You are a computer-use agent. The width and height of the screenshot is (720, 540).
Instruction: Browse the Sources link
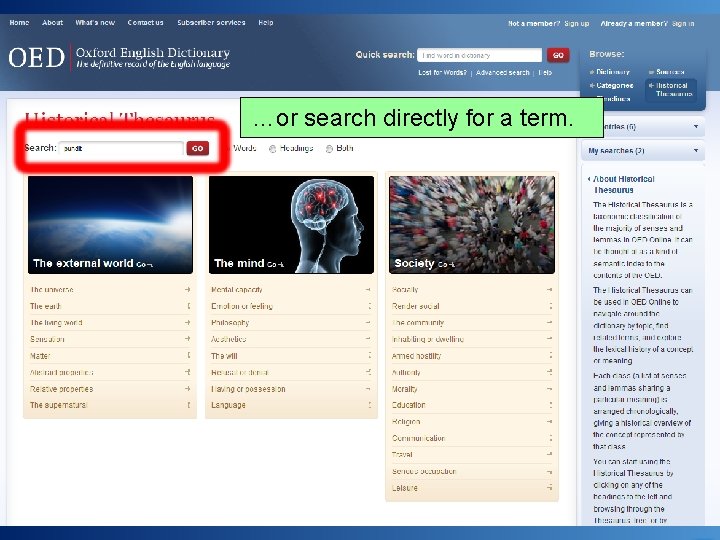670,72
